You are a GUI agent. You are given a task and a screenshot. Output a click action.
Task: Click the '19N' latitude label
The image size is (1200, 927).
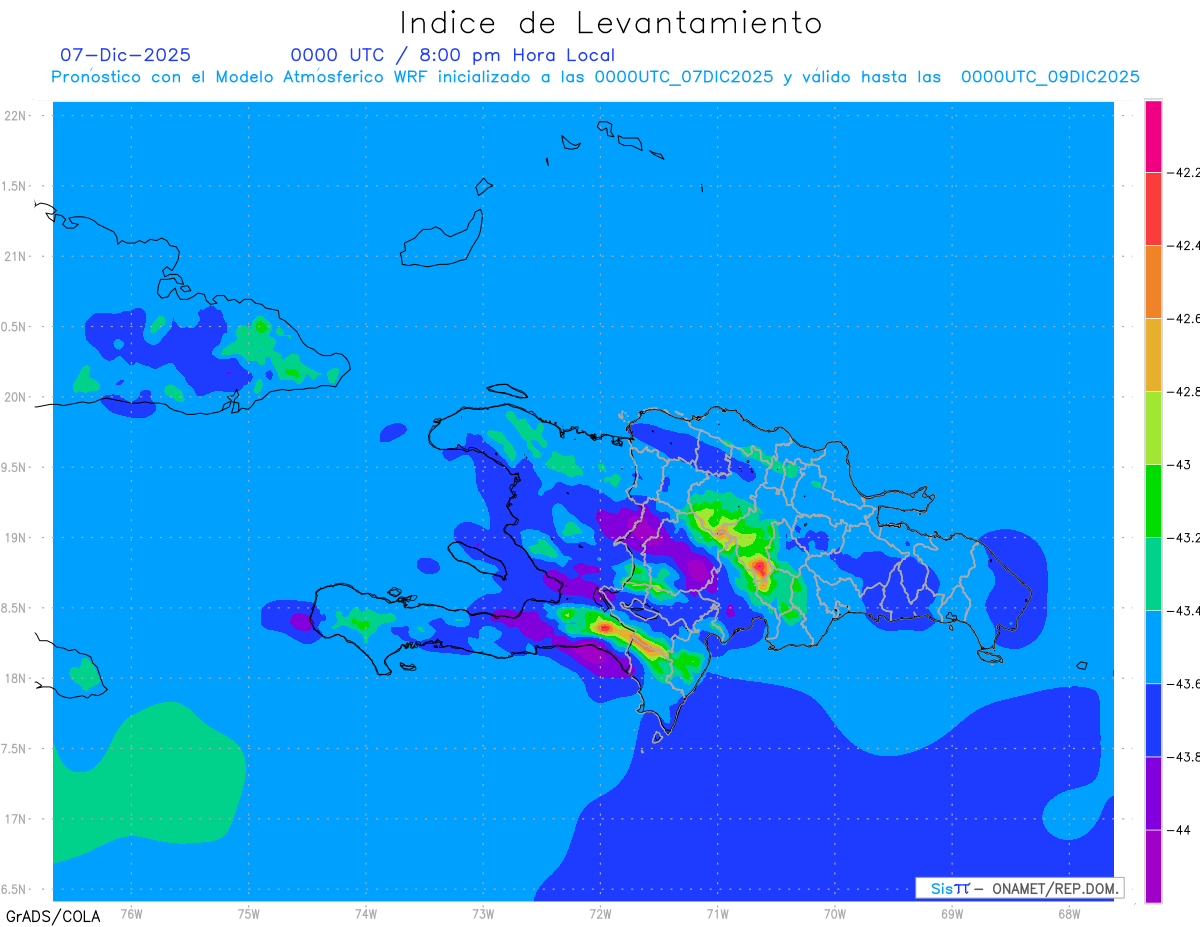16,537
